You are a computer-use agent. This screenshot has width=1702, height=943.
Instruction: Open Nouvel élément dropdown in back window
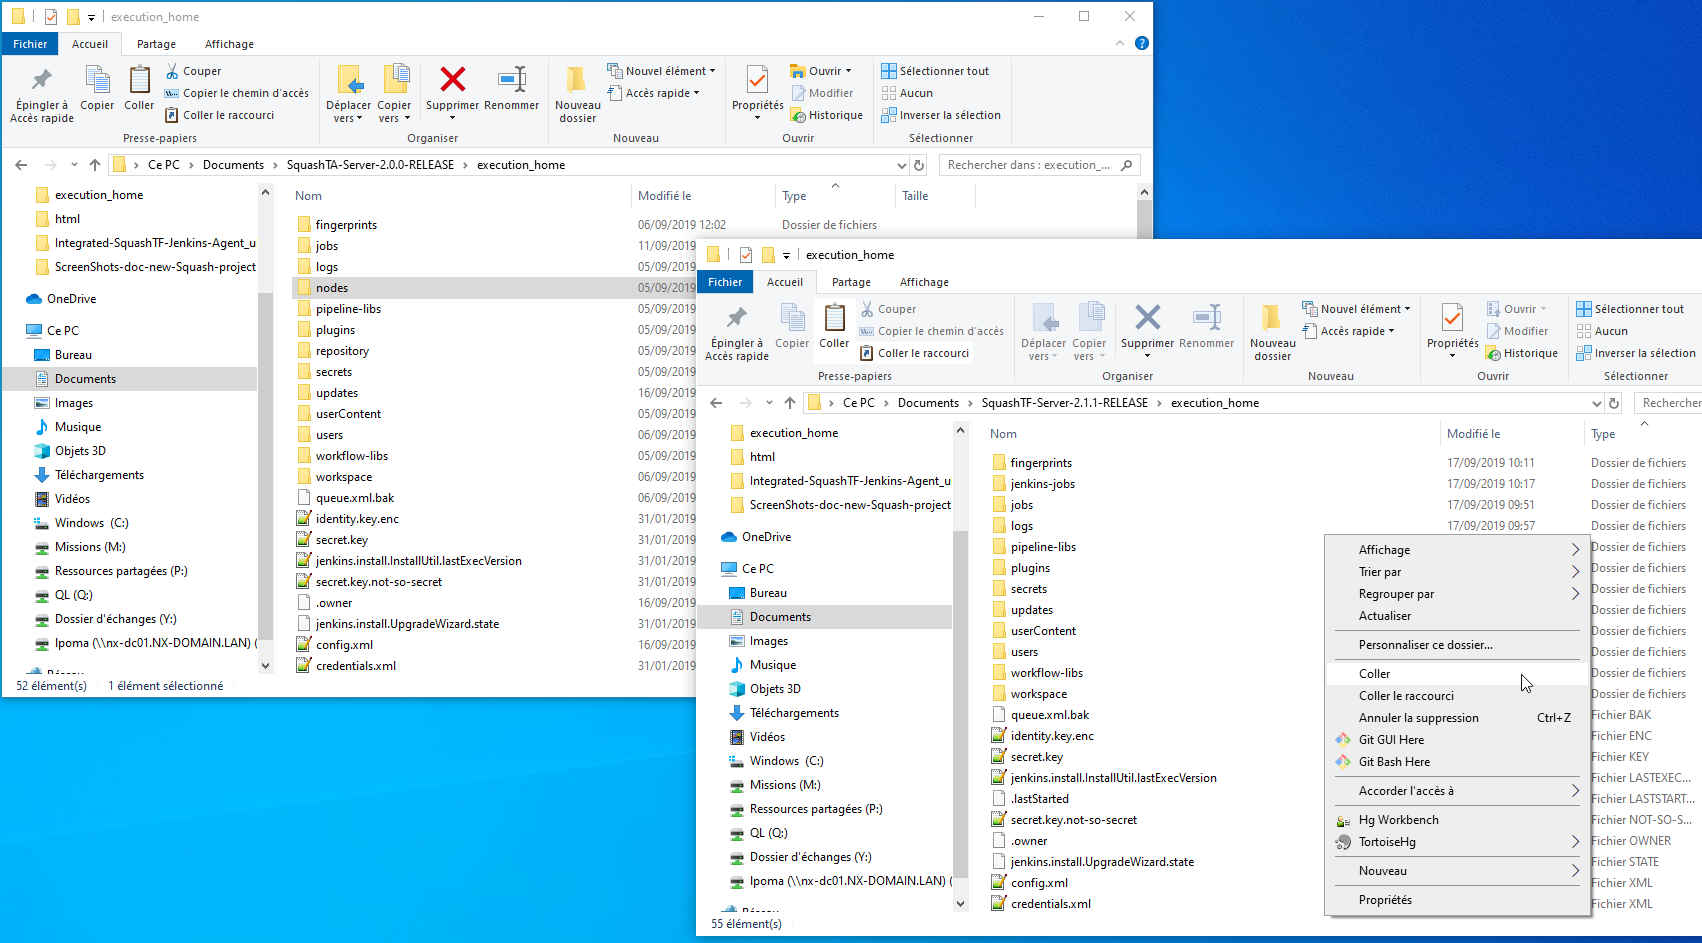[662, 71]
